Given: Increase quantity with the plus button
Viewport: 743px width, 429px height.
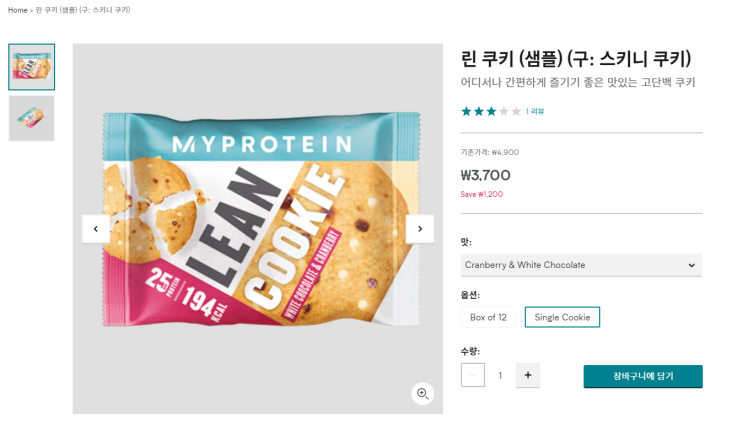Looking at the screenshot, I should tap(528, 376).
